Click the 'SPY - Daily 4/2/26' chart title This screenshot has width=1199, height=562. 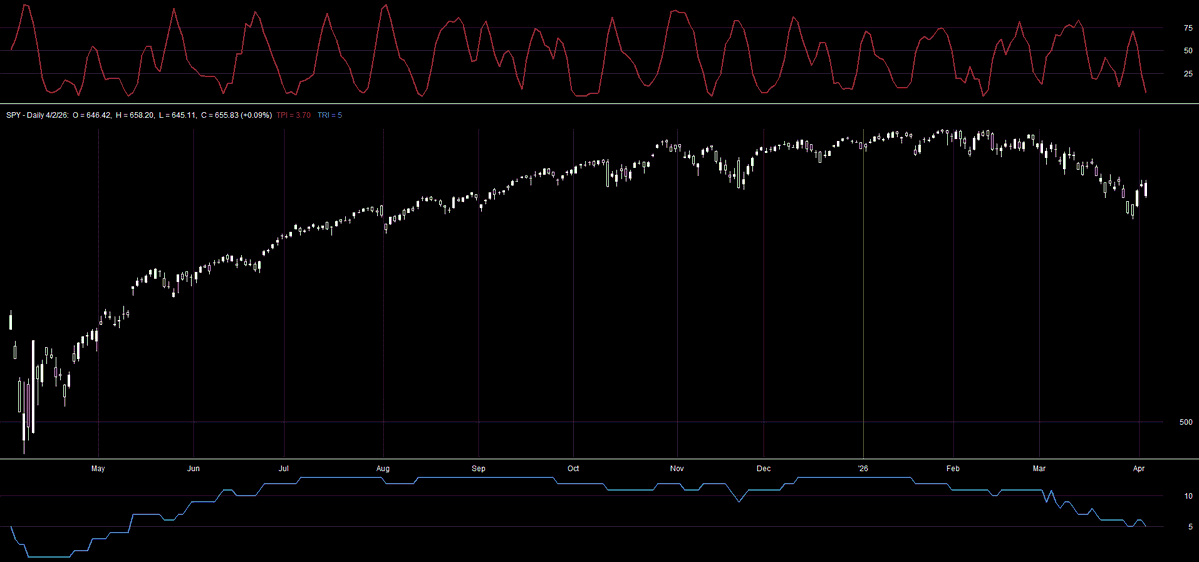[37, 115]
